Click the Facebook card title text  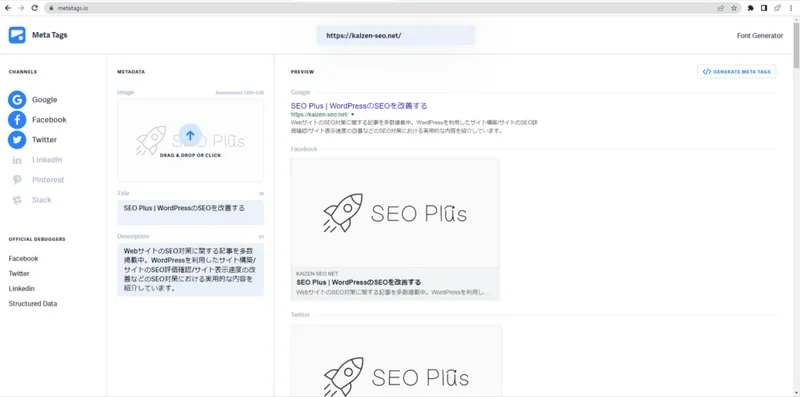(359, 282)
